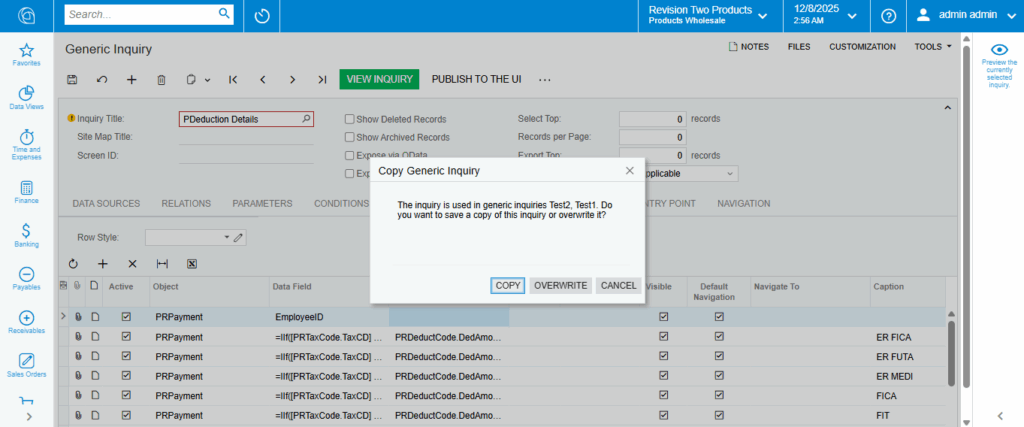
Task: Click the Export to Excel grid icon
Action: 192,264
